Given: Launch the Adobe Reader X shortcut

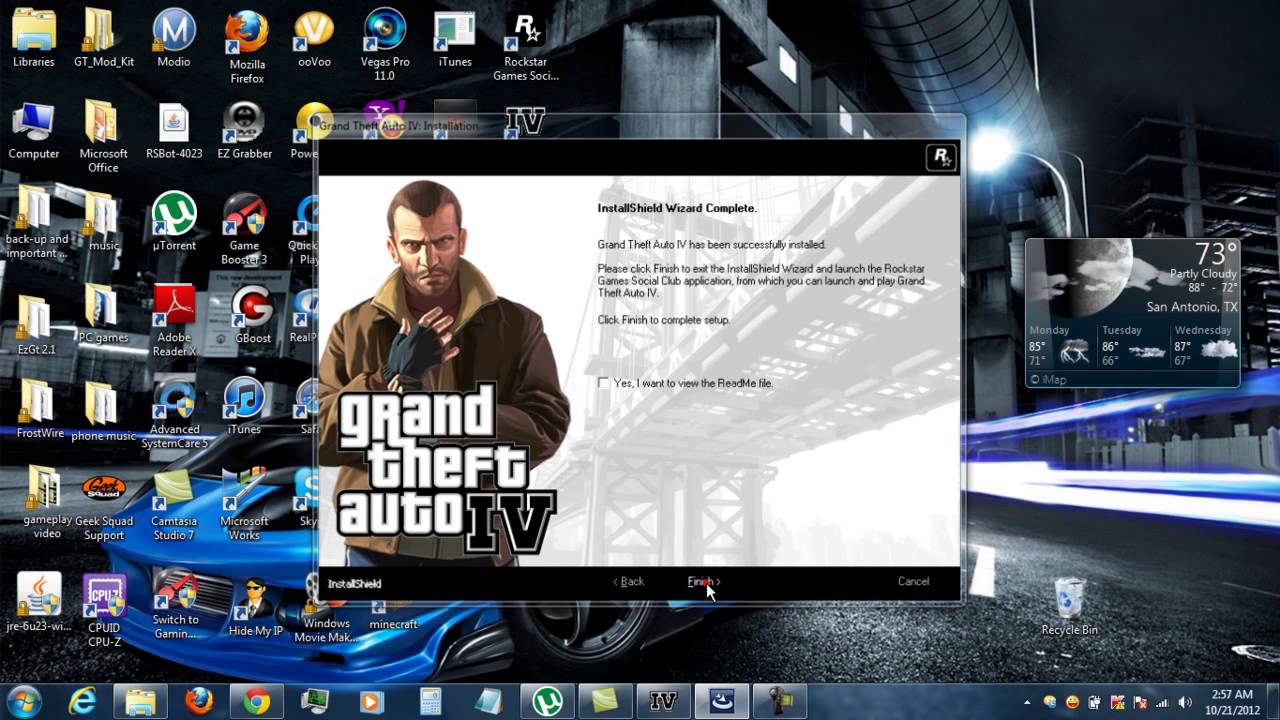Looking at the screenshot, I should 174,321.
